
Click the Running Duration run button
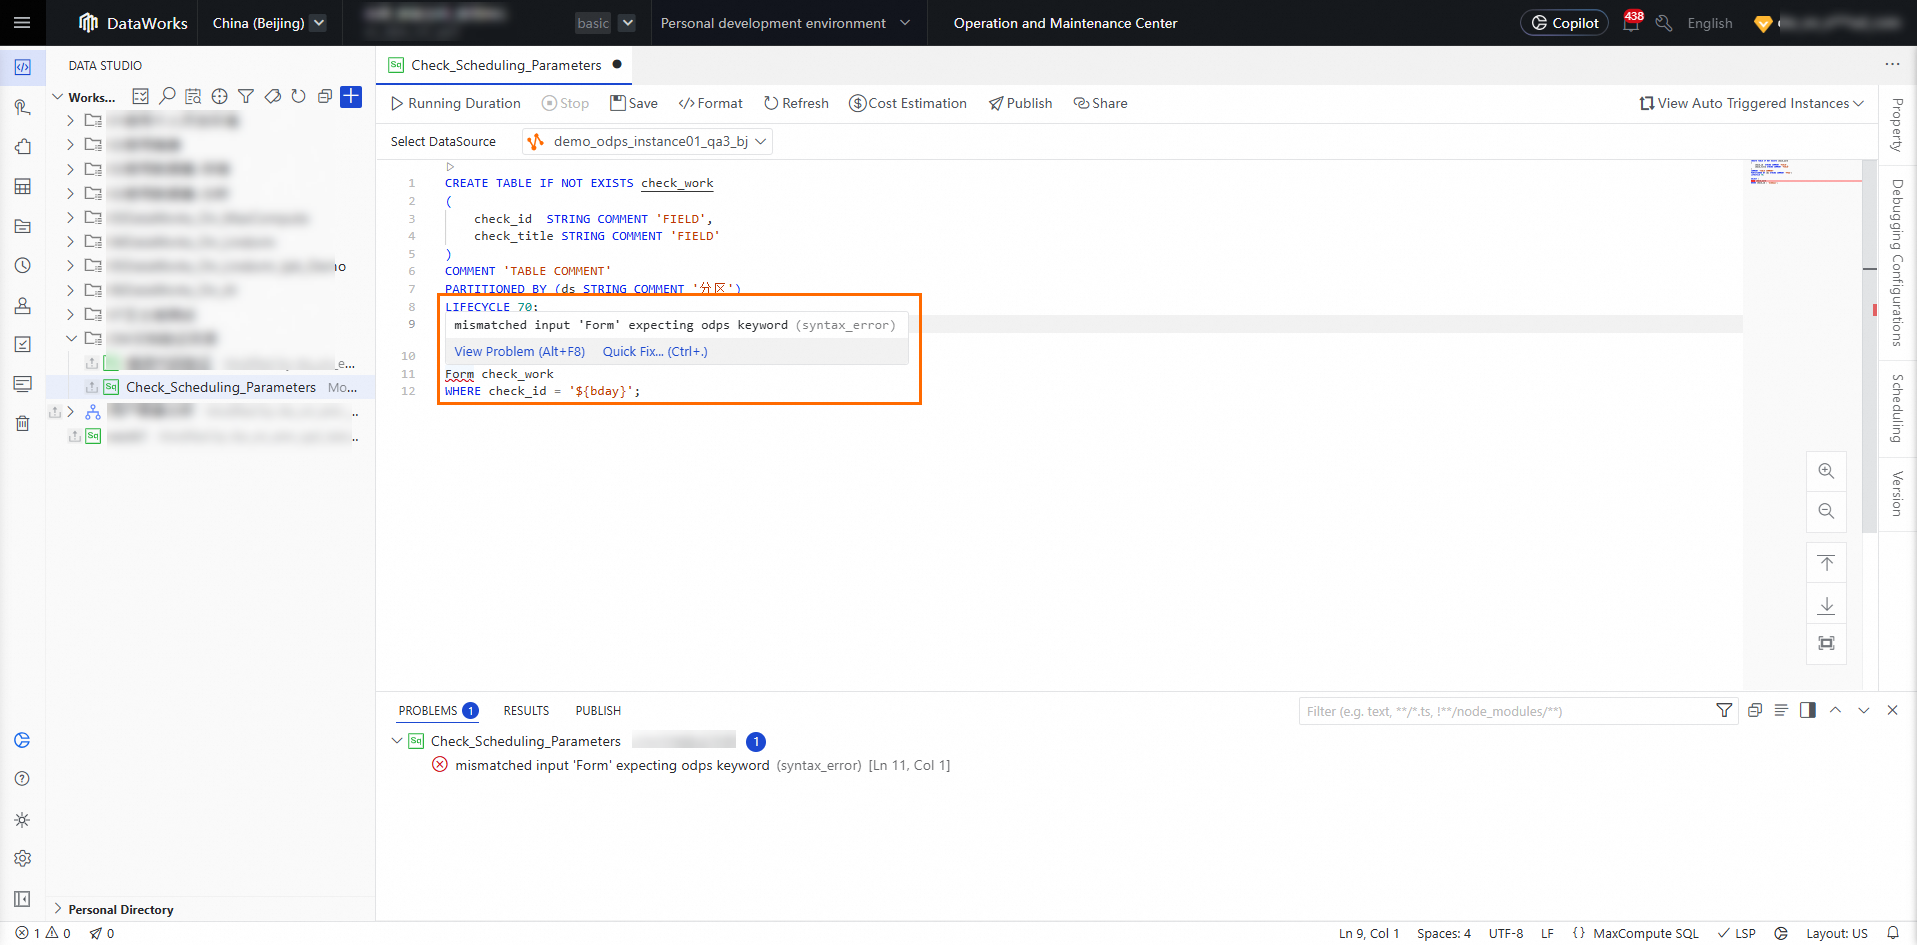tap(455, 103)
